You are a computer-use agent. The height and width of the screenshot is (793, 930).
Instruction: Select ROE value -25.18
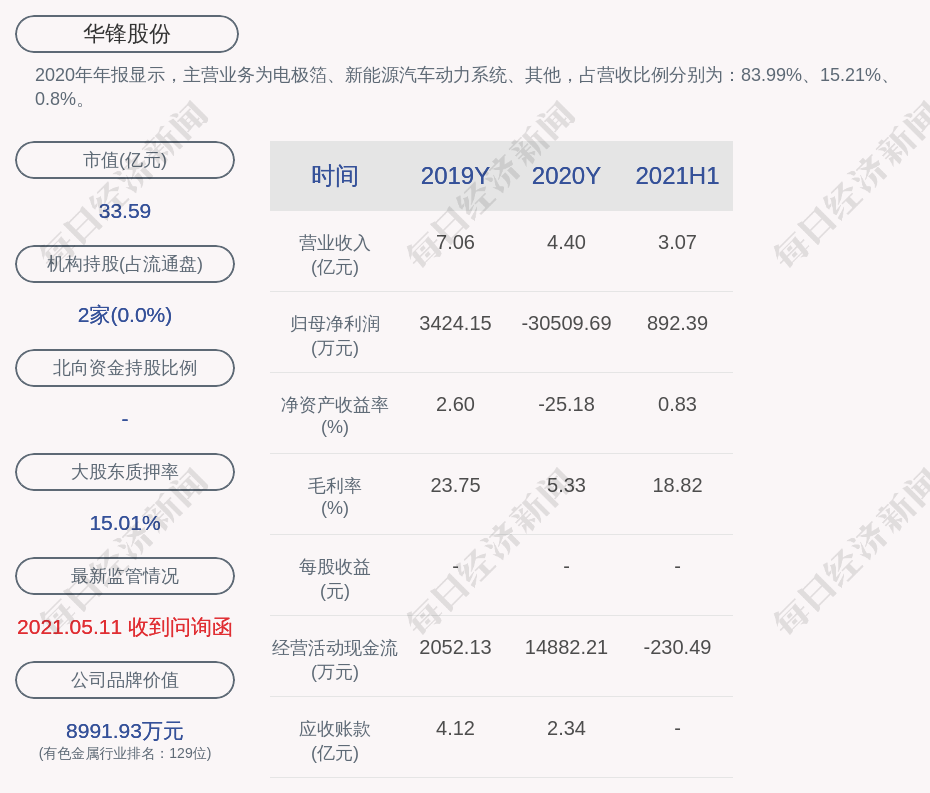point(566,405)
